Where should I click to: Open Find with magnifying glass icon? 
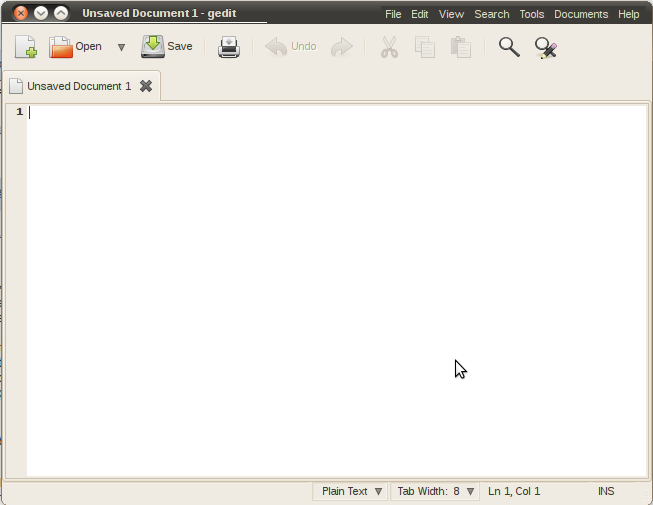509,47
